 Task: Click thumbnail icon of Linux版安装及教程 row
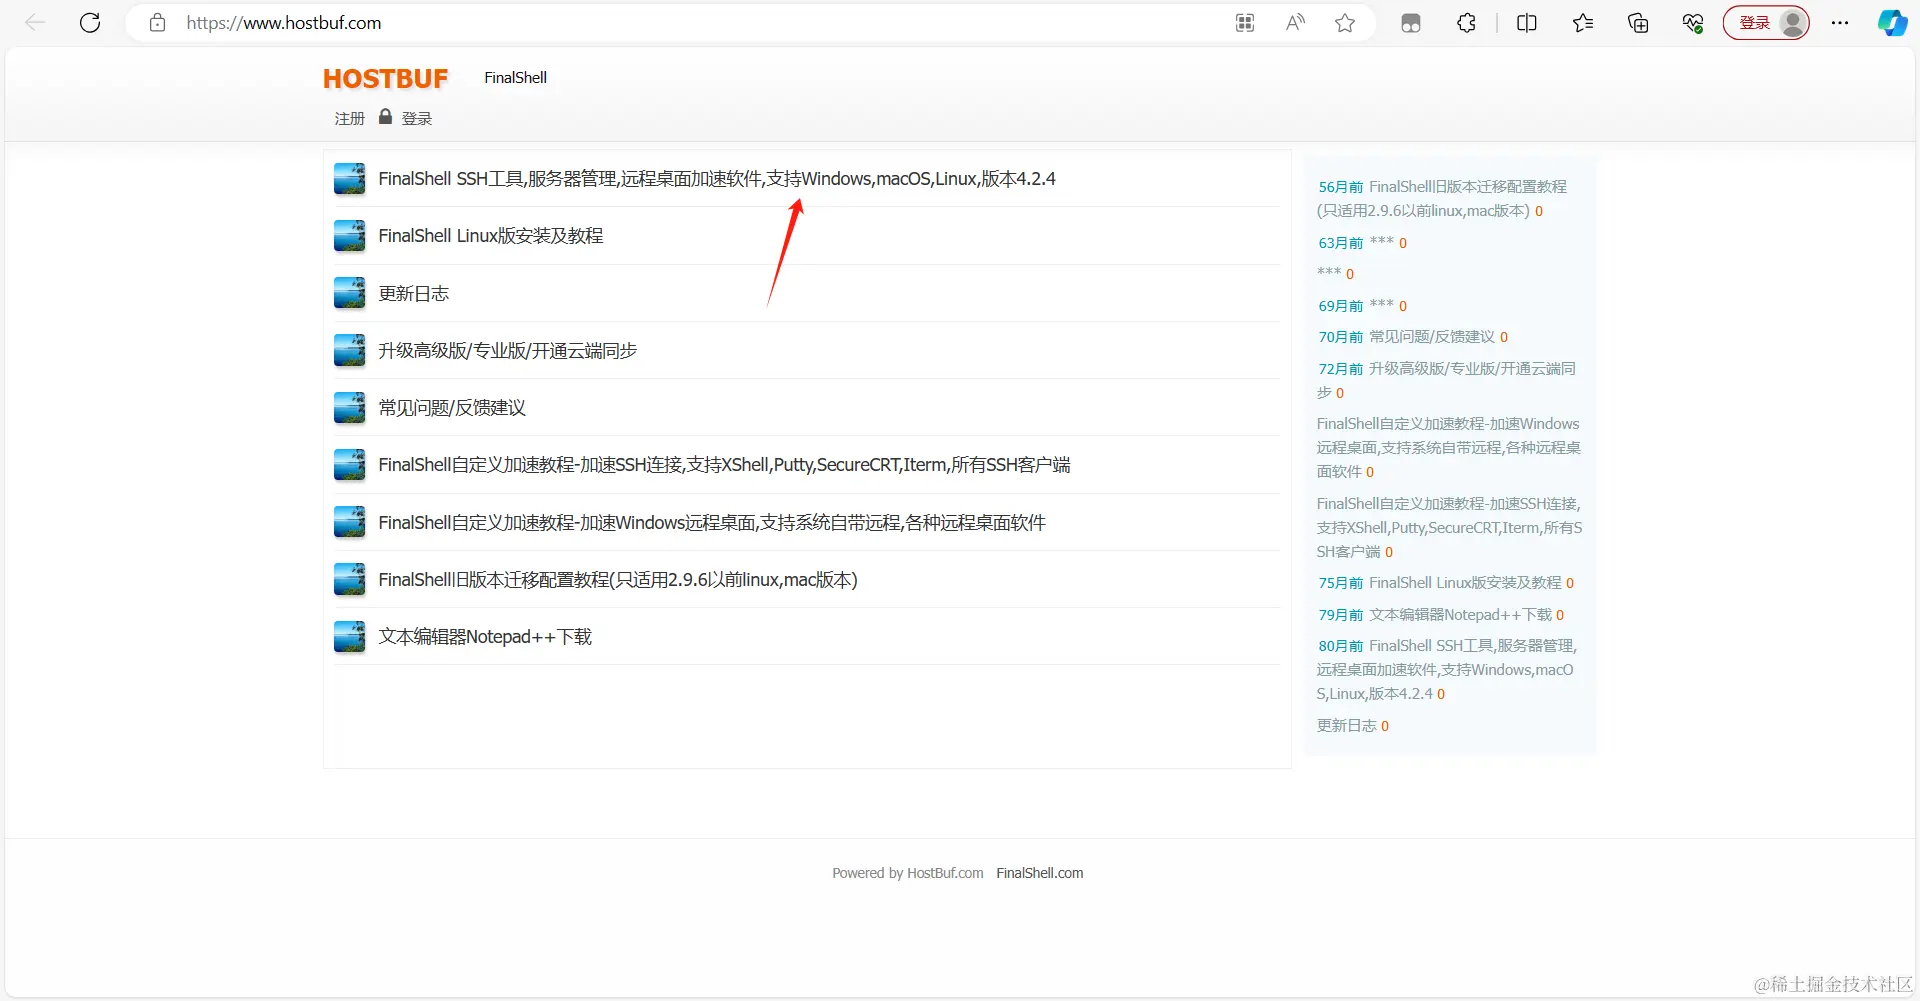click(x=349, y=236)
